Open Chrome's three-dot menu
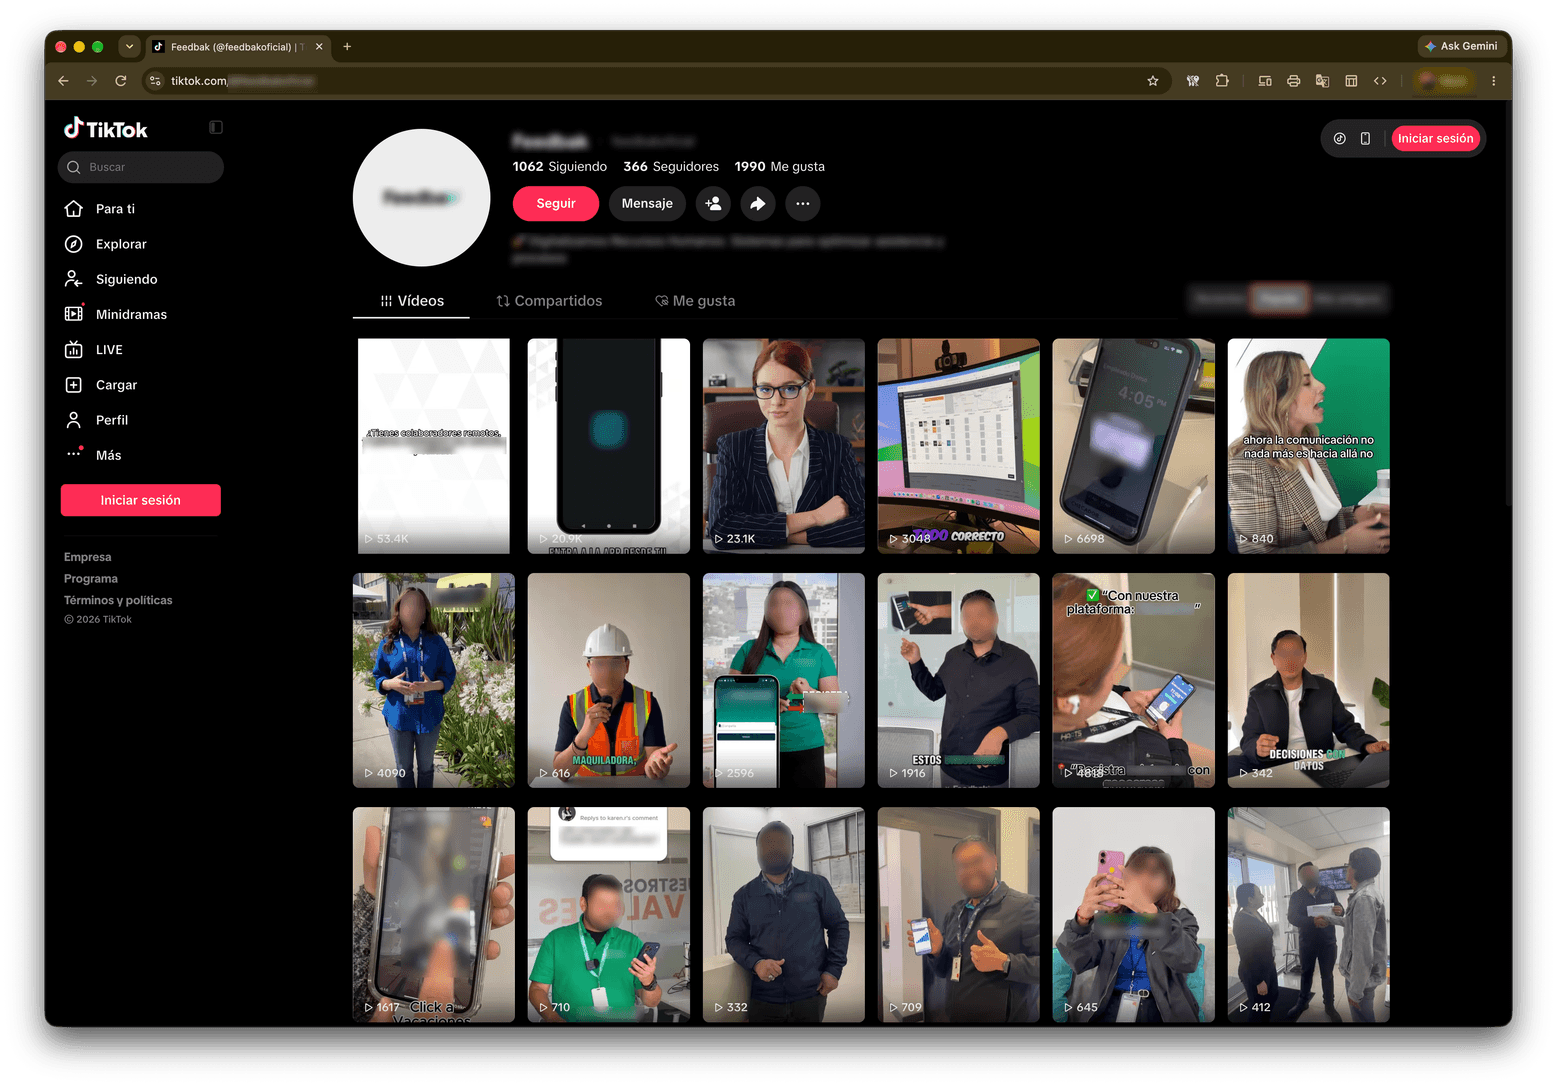Screen dimensions: 1557x1086 coord(1494,81)
